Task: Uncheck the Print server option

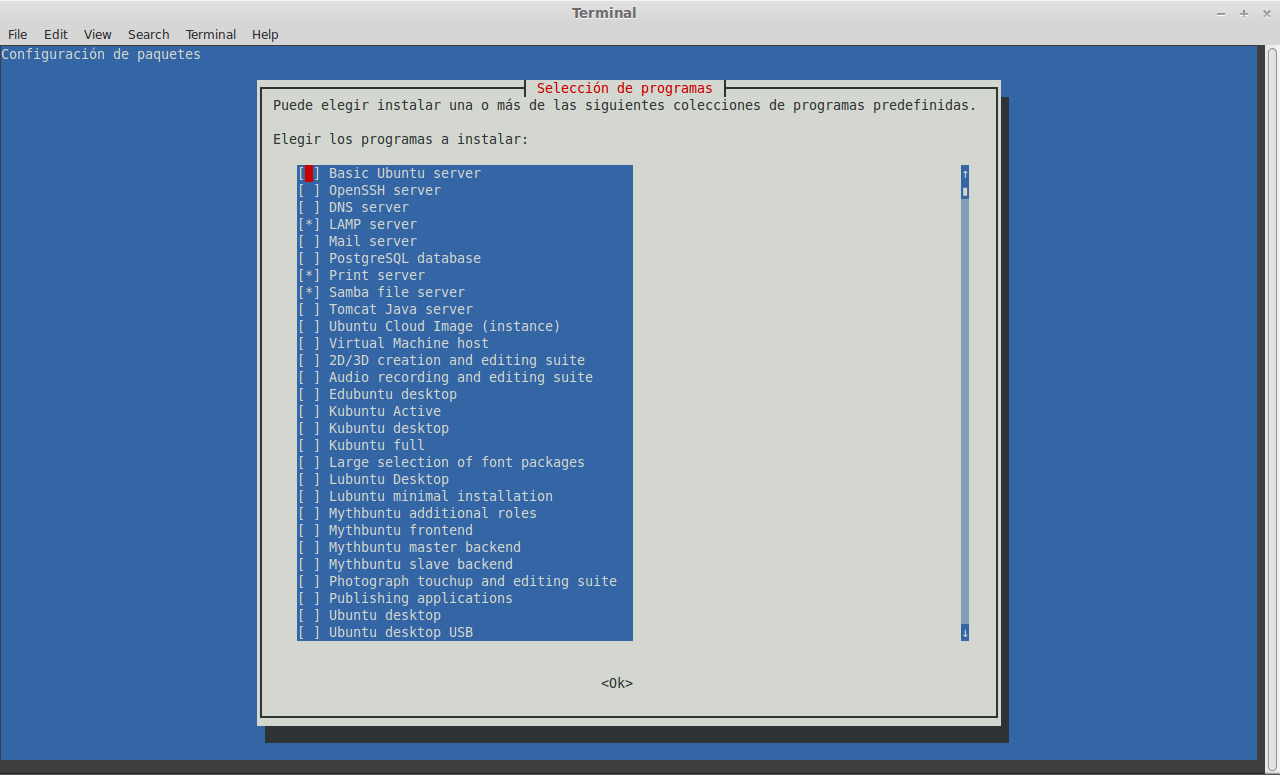Action: pyautogui.click(x=309, y=275)
